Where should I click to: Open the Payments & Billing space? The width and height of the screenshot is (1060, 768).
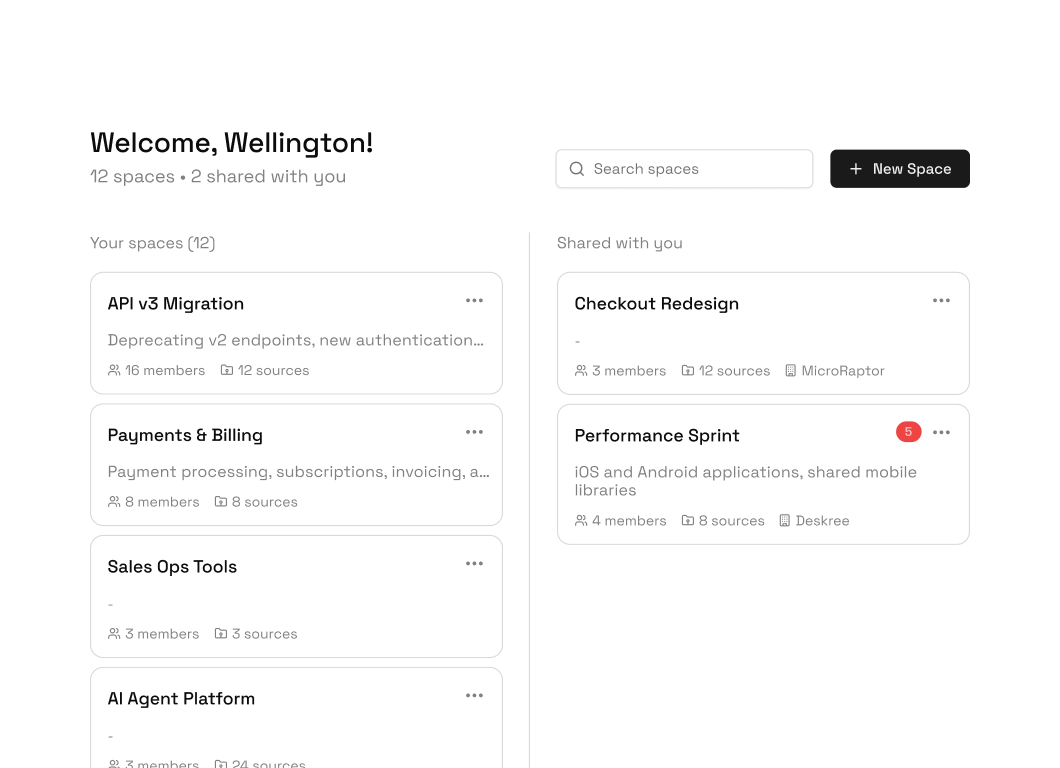(x=185, y=435)
